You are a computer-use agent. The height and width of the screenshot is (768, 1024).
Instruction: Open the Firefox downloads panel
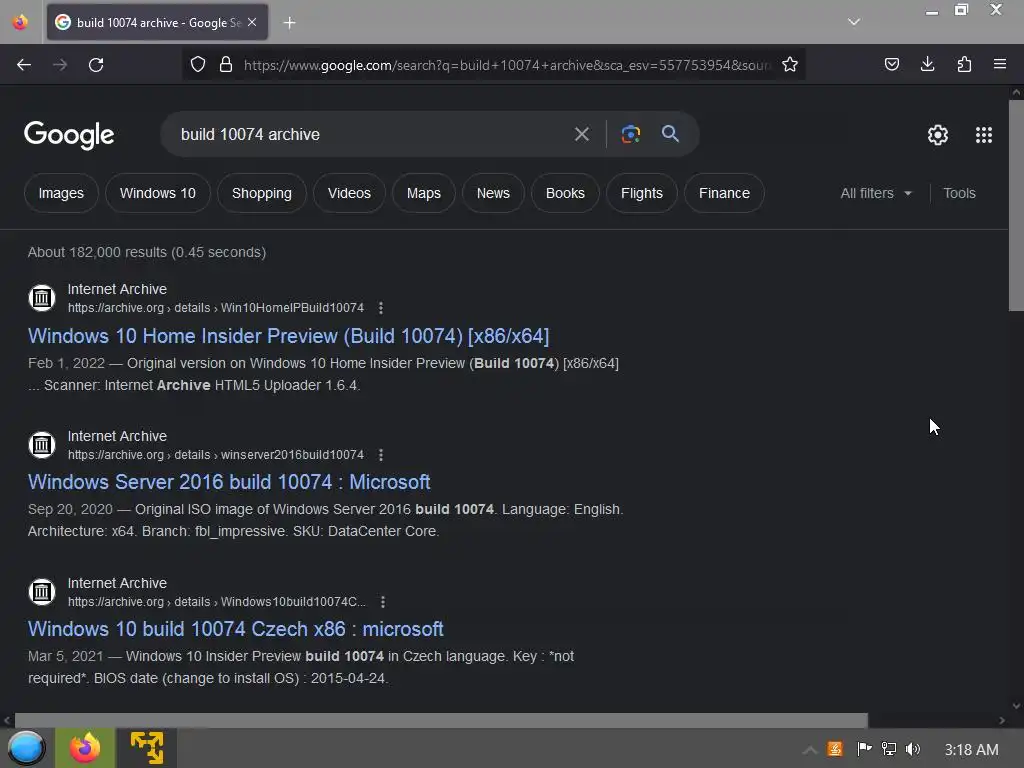(x=927, y=65)
